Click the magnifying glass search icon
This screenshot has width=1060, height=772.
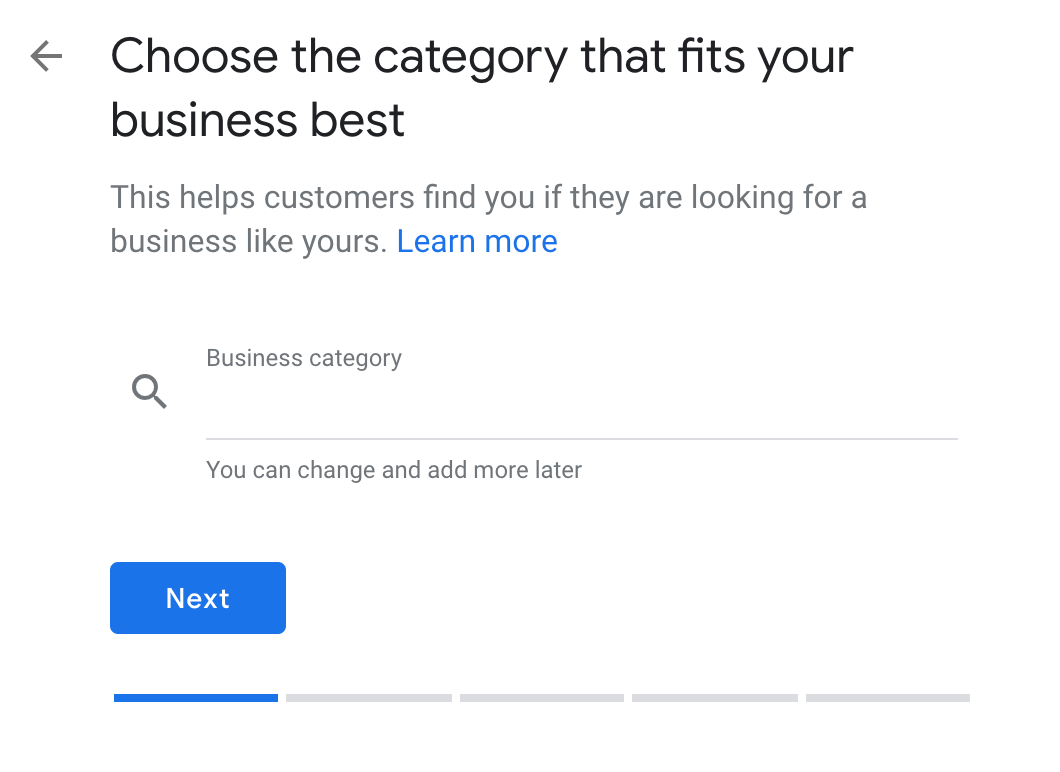pyautogui.click(x=149, y=391)
